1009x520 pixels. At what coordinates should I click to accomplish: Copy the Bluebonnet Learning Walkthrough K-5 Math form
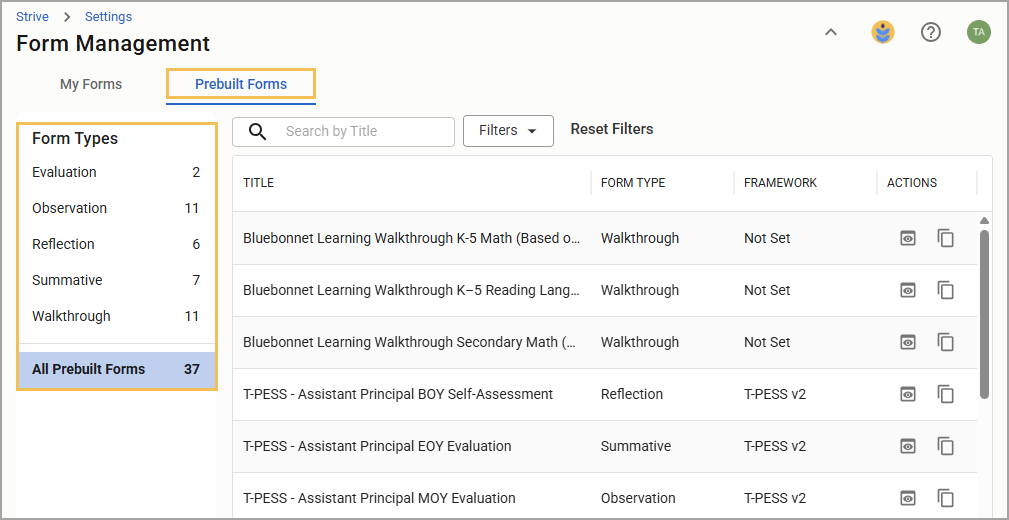click(945, 238)
